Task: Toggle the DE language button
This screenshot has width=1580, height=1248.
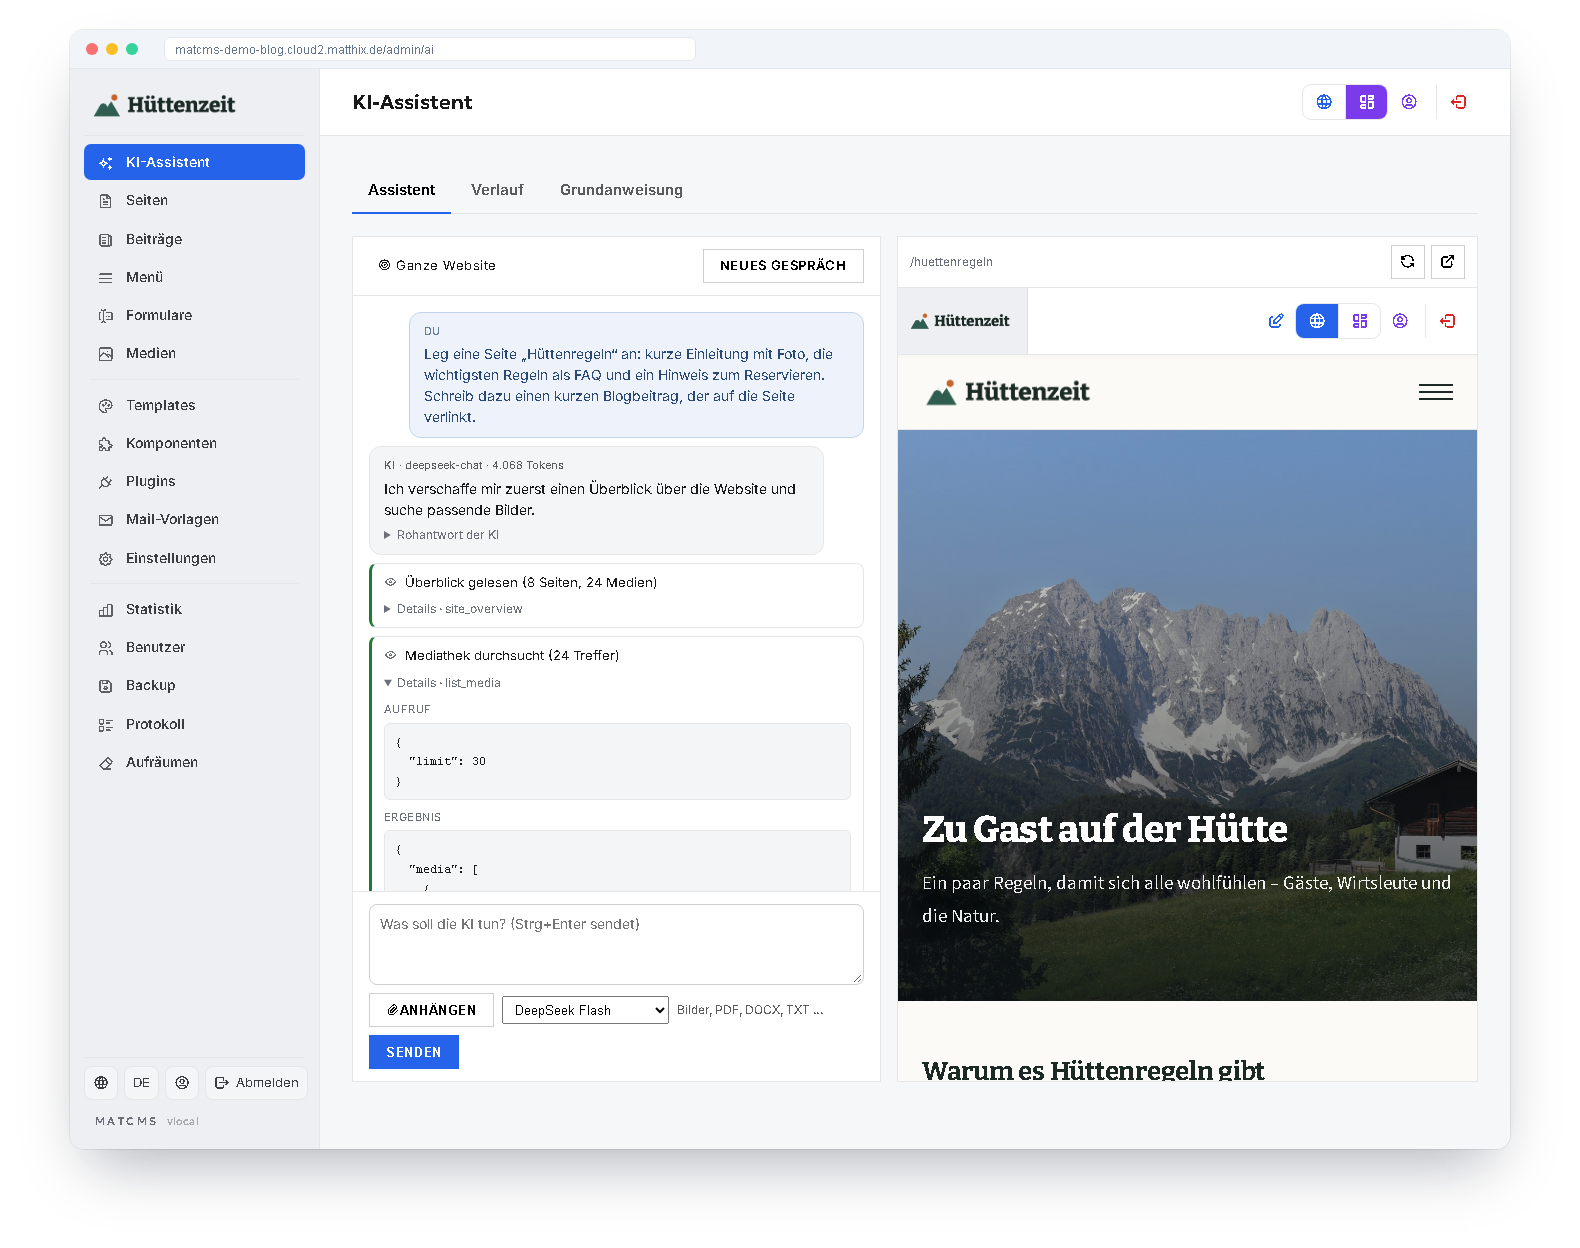Action: click(x=141, y=1083)
